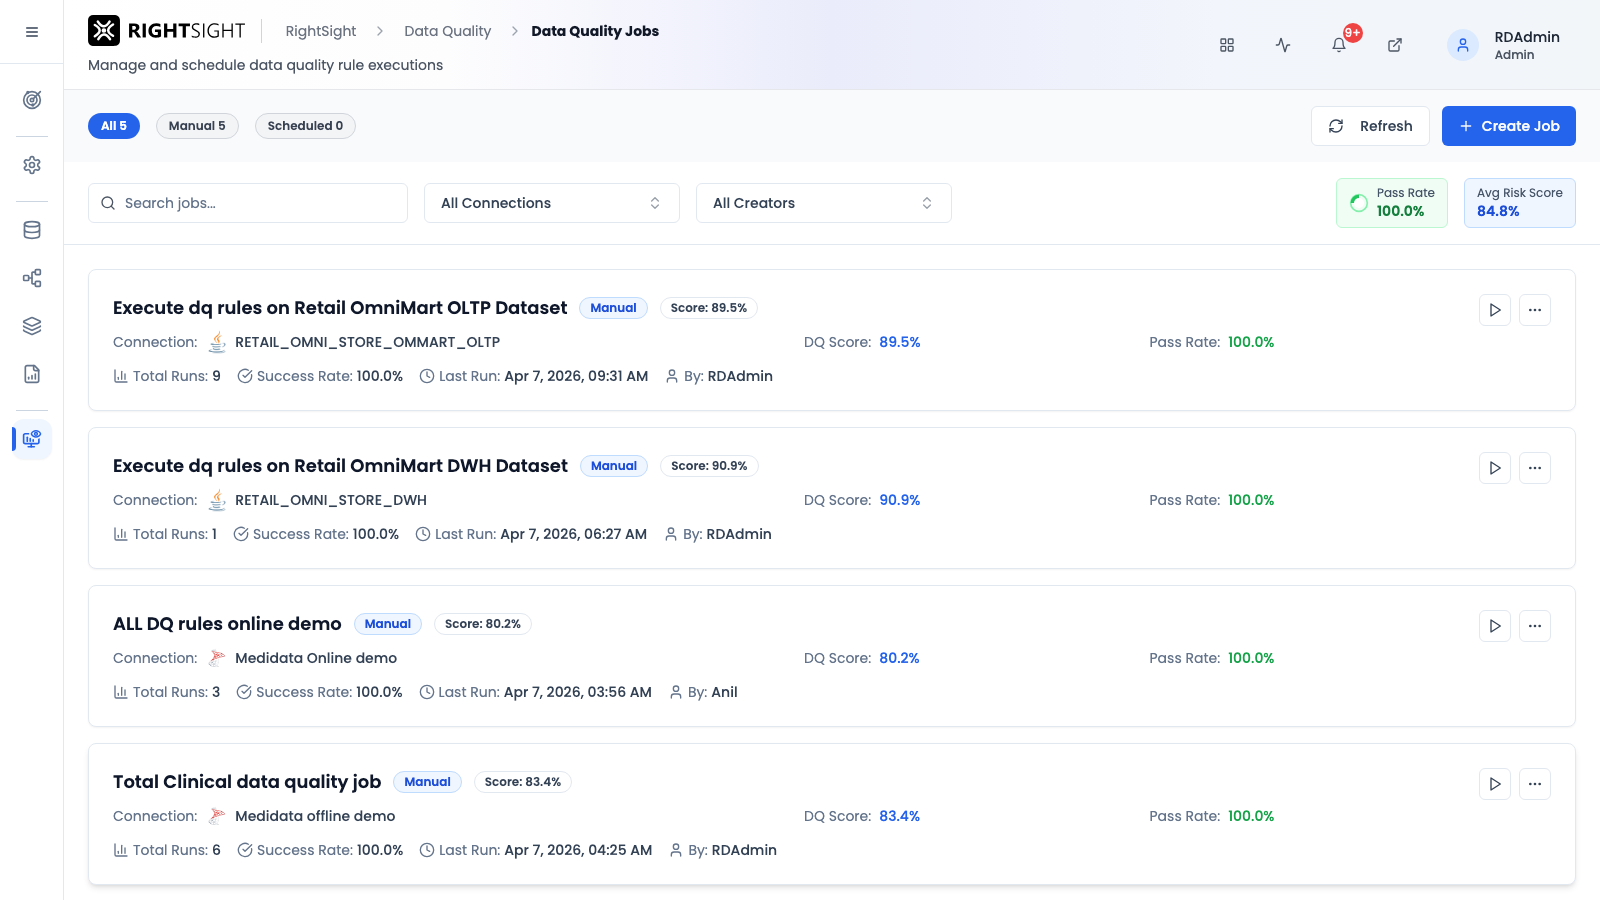Select the All 5 filter pill
The height and width of the screenshot is (900, 1600).
click(x=114, y=126)
